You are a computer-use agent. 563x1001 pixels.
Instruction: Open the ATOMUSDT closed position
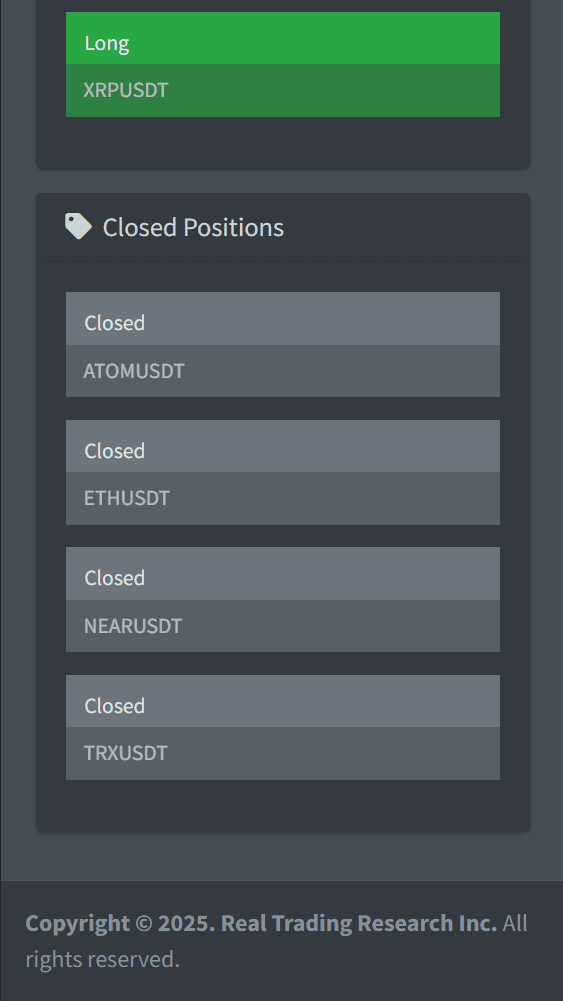[x=283, y=371]
